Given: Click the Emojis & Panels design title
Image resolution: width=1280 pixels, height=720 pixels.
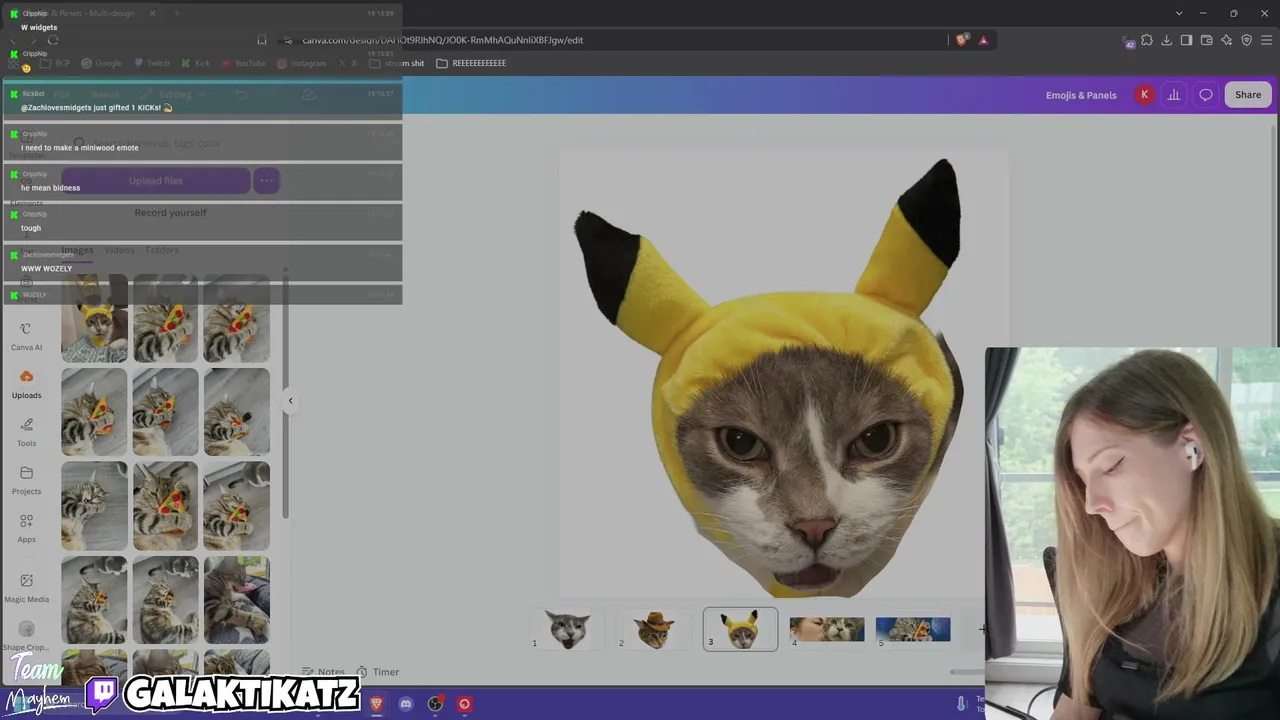Looking at the screenshot, I should (x=1081, y=95).
